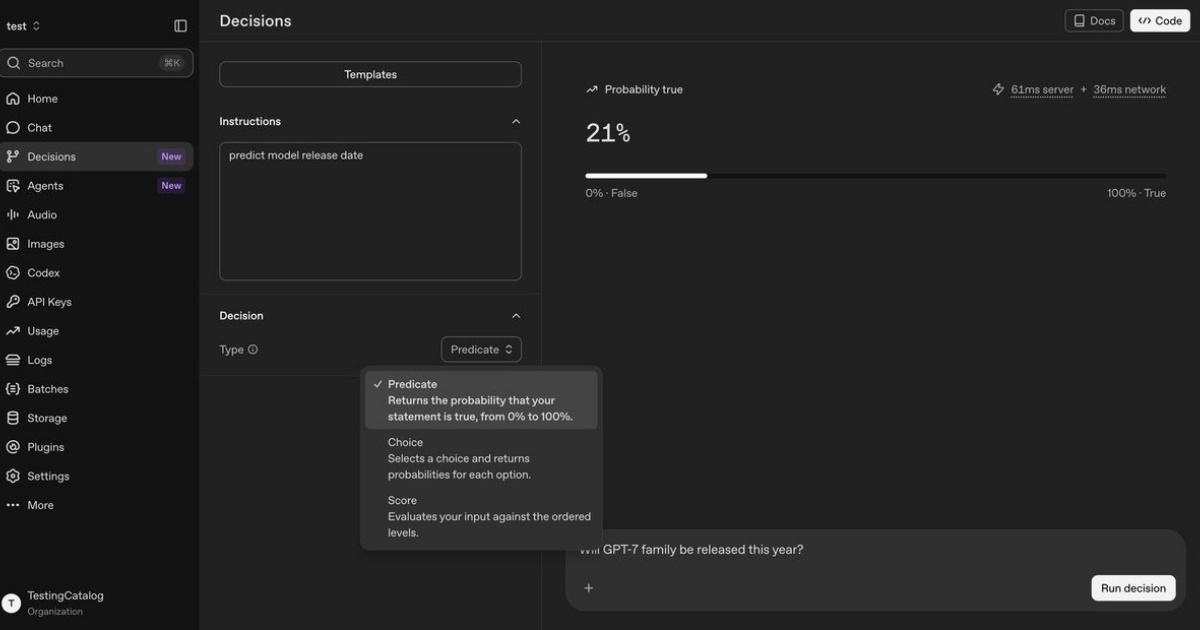1200x630 pixels.
Task: Click the ⌘K shortcut badge
Action: click(x=172, y=63)
